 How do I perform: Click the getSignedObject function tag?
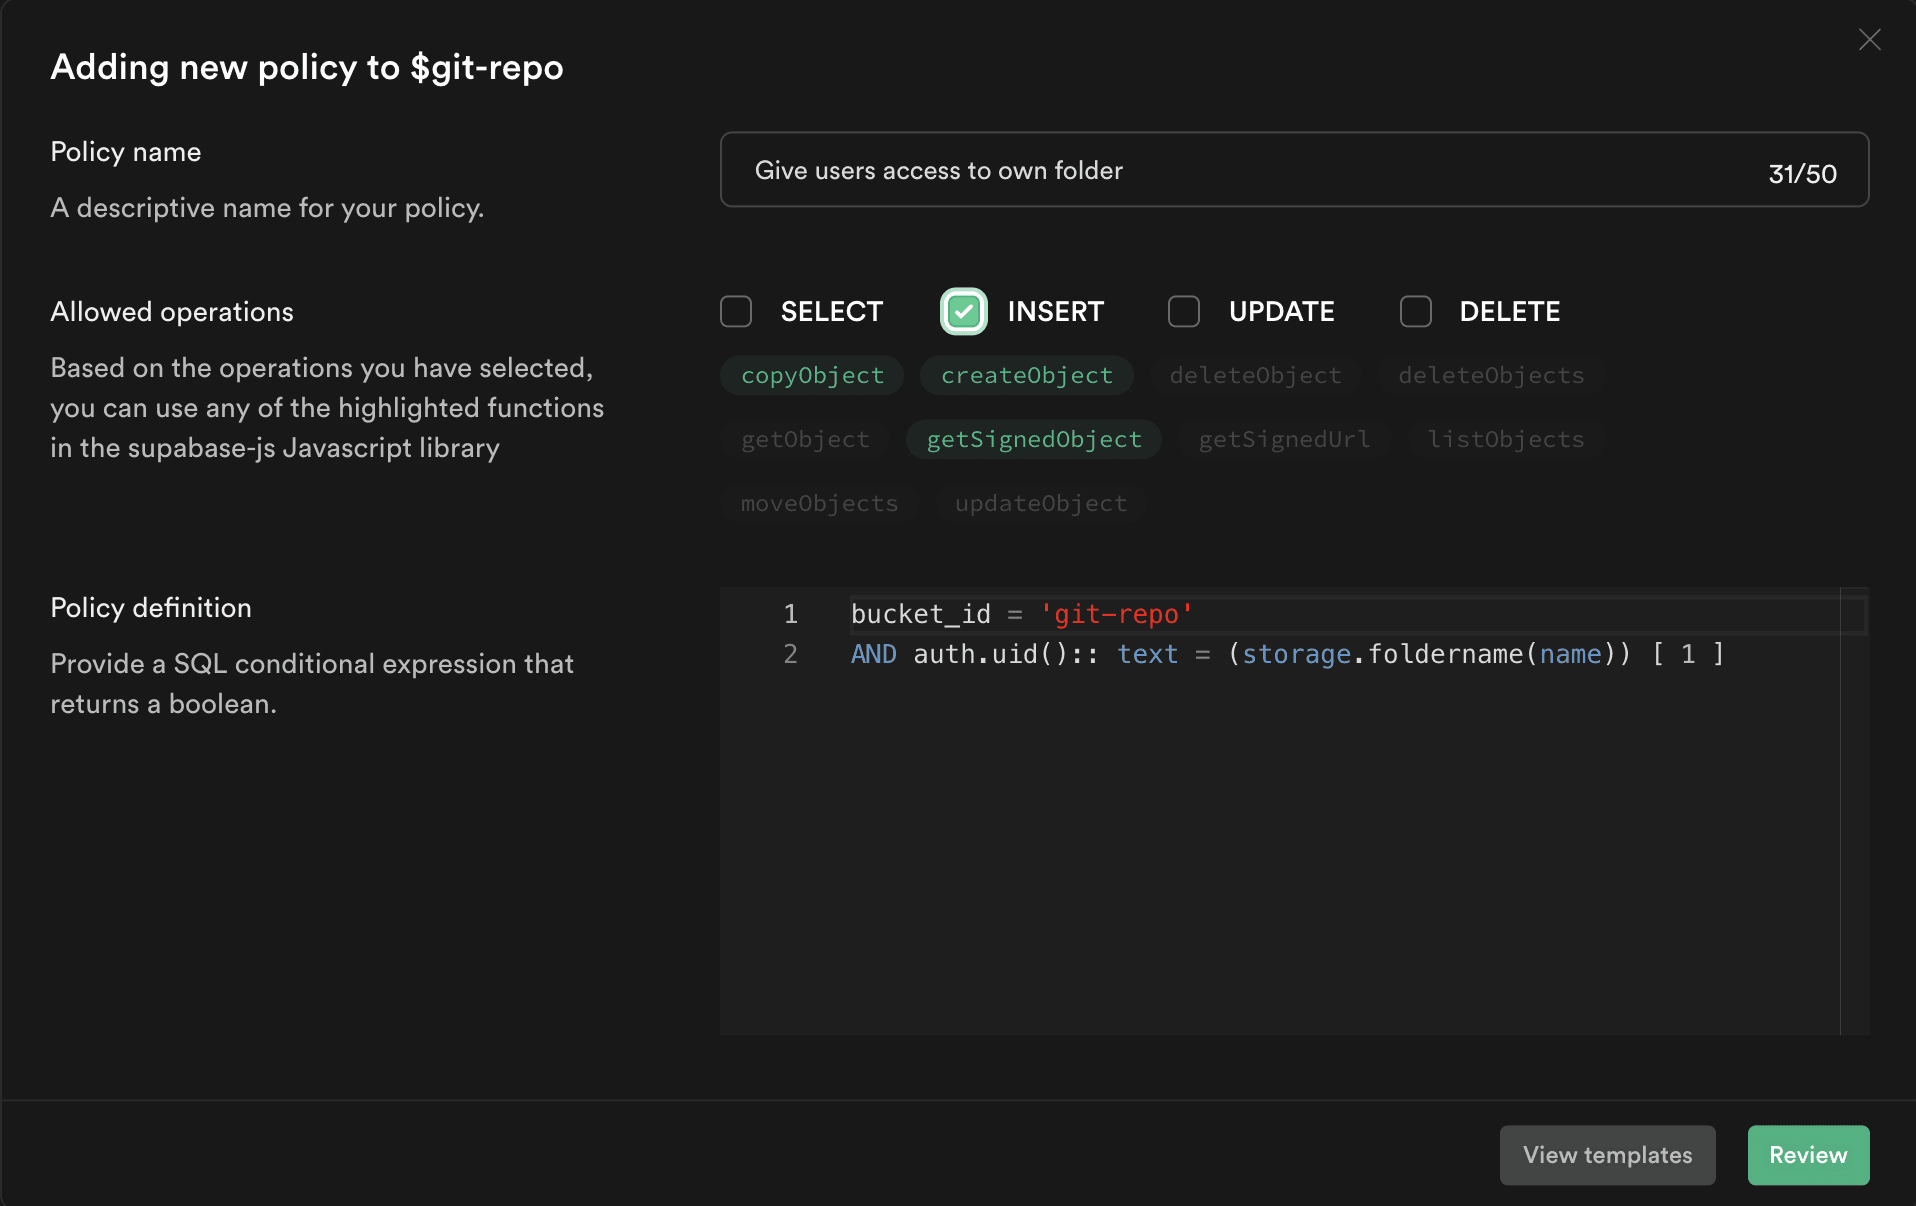(1033, 440)
